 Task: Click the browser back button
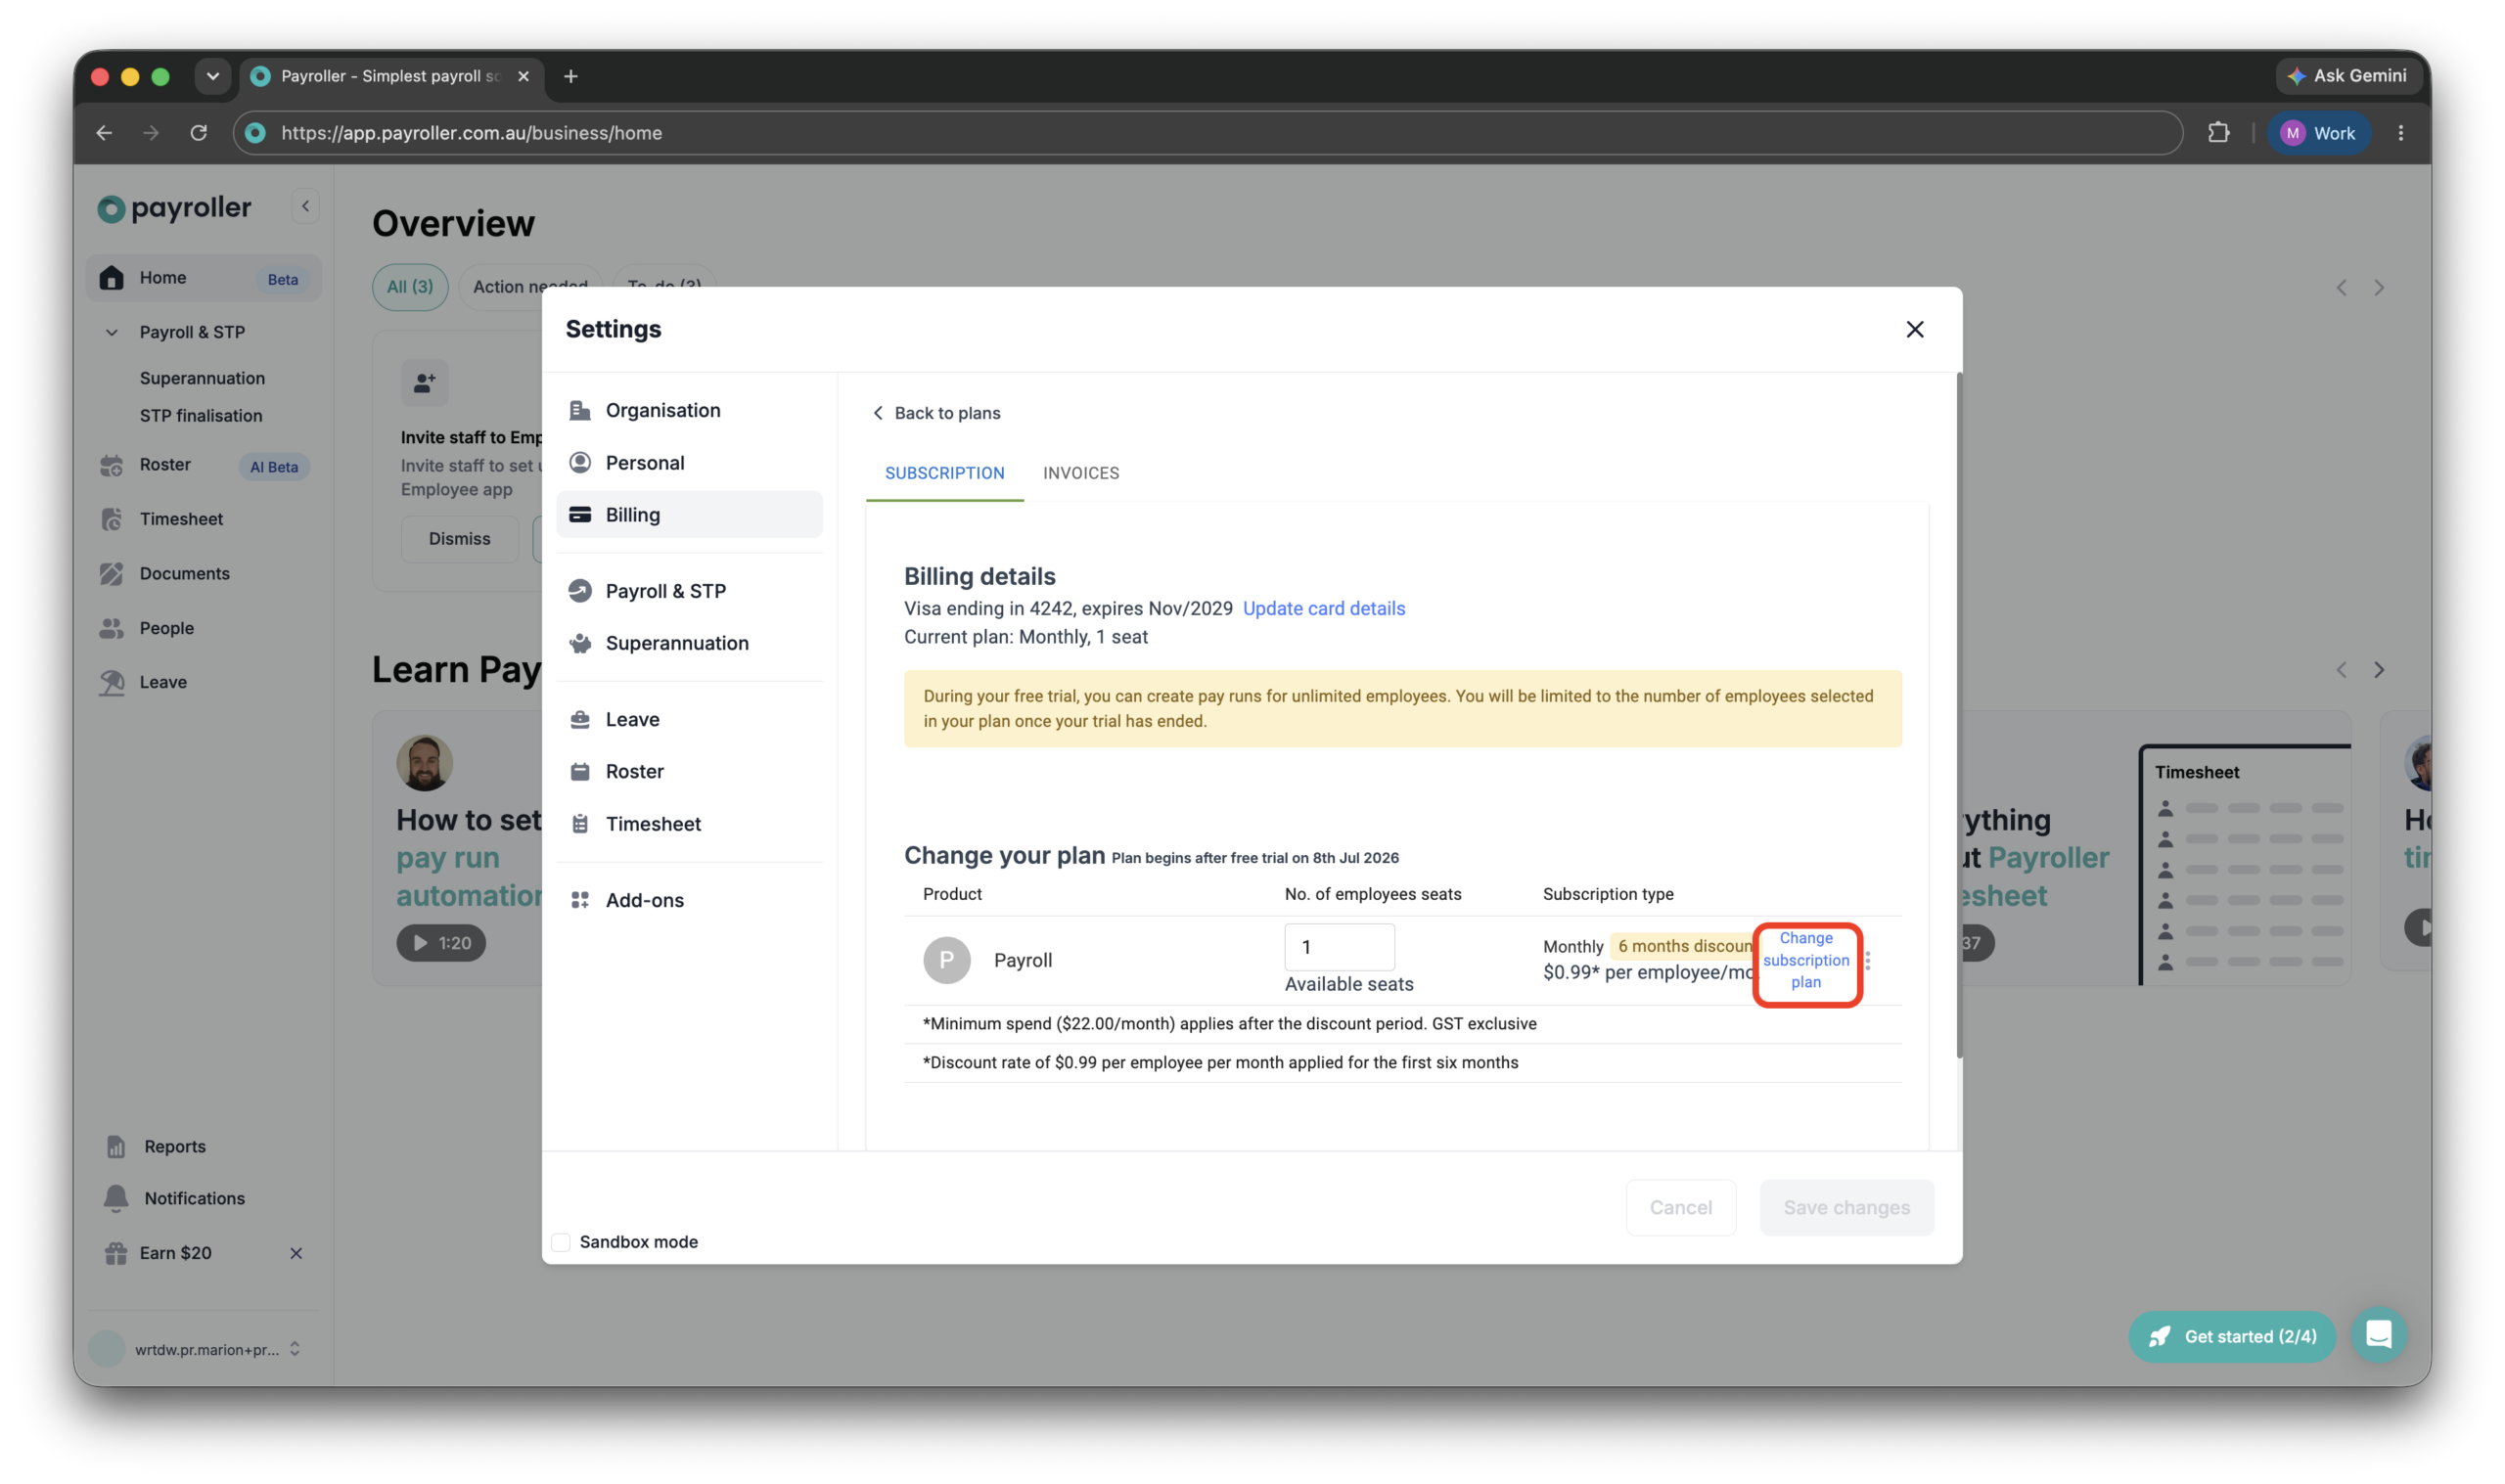click(x=104, y=133)
